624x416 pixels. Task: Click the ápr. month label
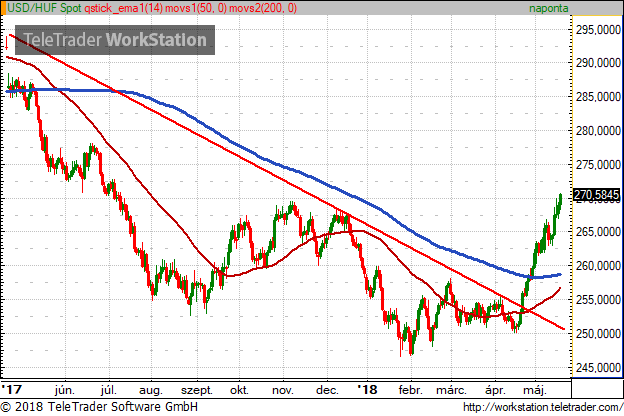pos(495,390)
